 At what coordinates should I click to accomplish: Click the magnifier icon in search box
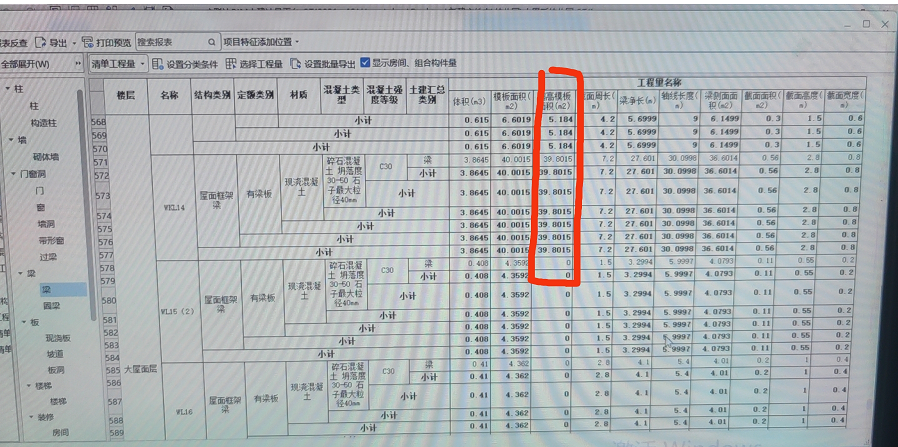click(211, 42)
